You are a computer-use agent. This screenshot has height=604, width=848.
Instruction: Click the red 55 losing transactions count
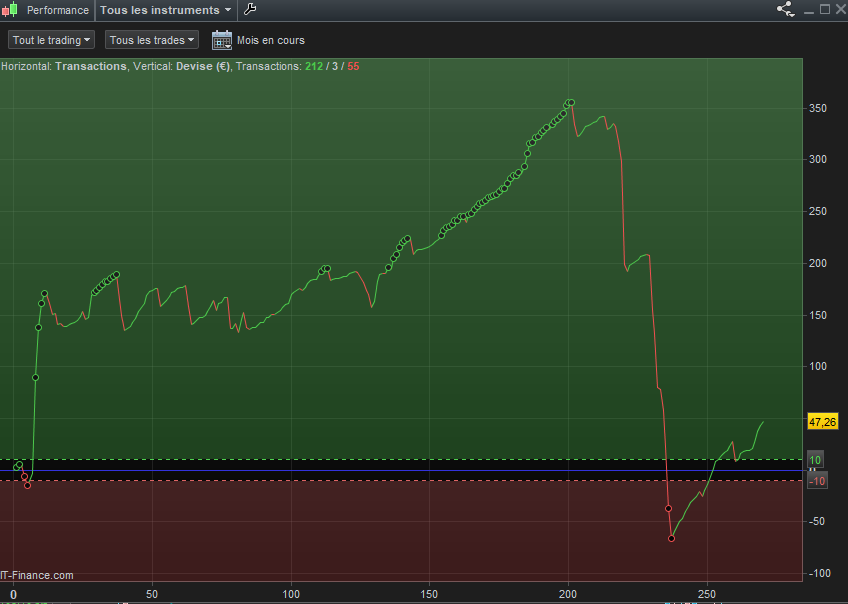(353, 67)
